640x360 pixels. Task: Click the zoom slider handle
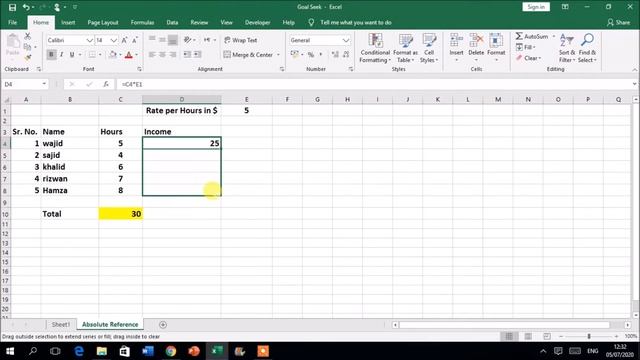click(589, 336)
